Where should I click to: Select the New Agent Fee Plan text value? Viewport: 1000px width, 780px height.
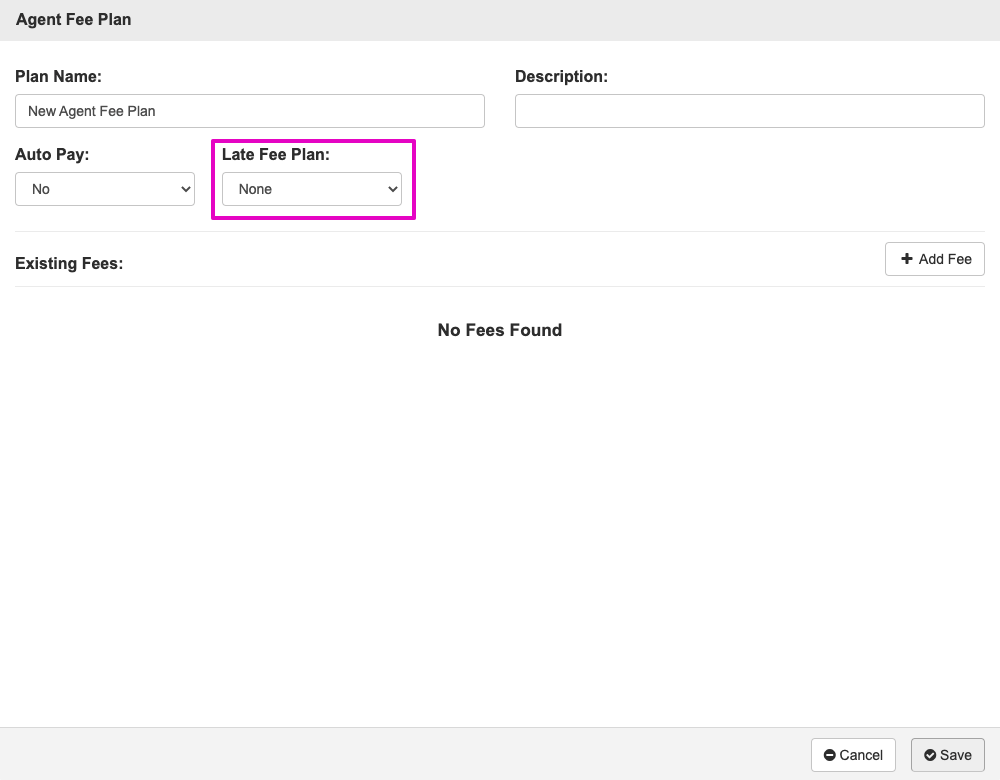point(92,111)
